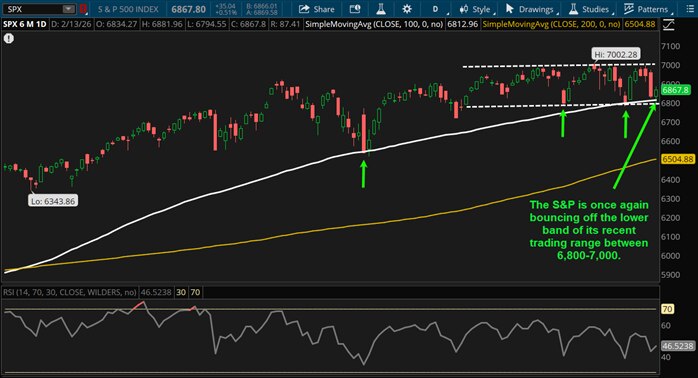The image size is (698, 378).
Task: Click the SPX 6 M 1D chart label
Action: coord(24,24)
